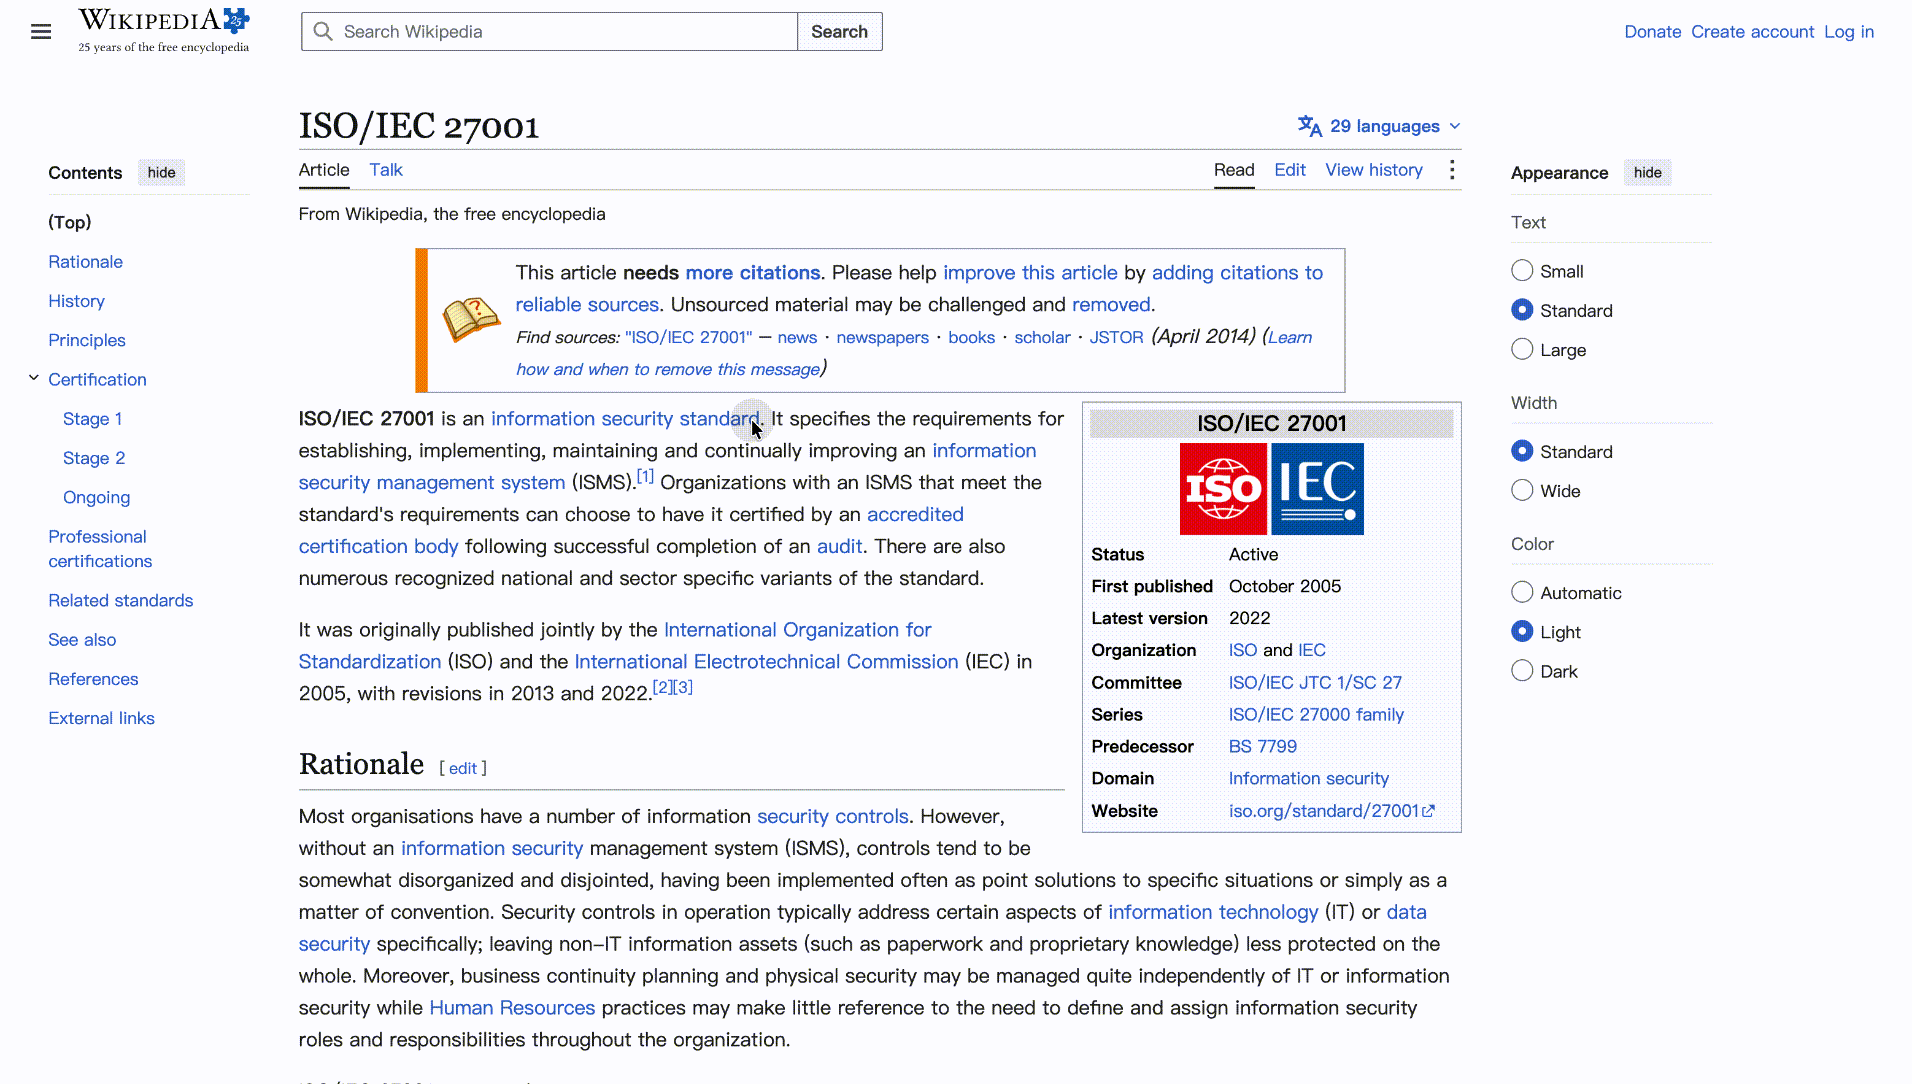Open International Electrotechnical Commission link

[766, 662]
